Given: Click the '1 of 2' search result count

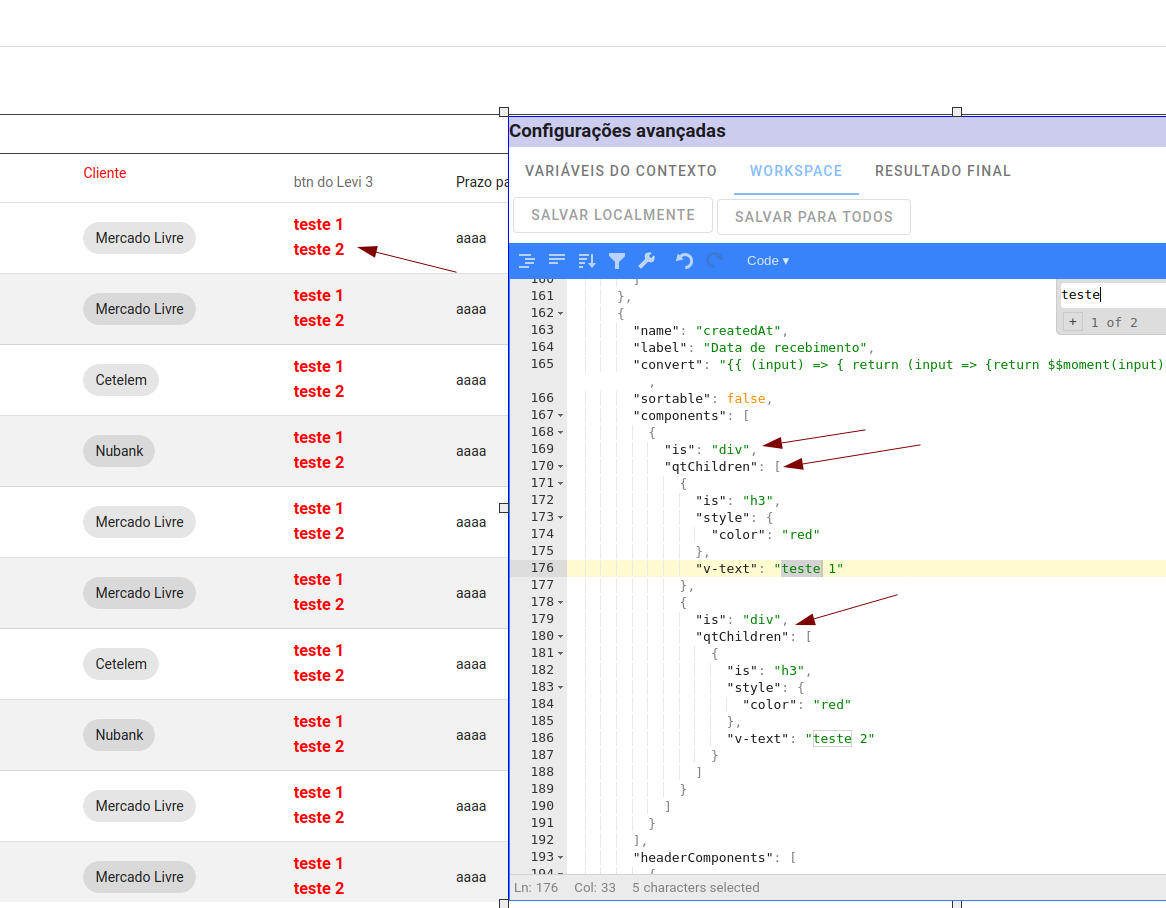Looking at the screenshot, I should click(1114, 323).
